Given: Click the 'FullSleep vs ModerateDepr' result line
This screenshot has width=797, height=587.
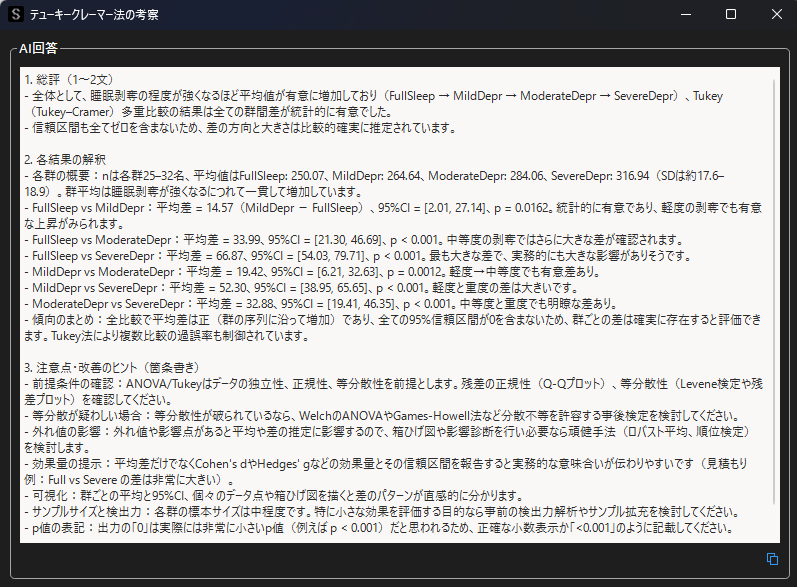Looking at the screenshot, I should pyautogui.click(x=354, y=239).
